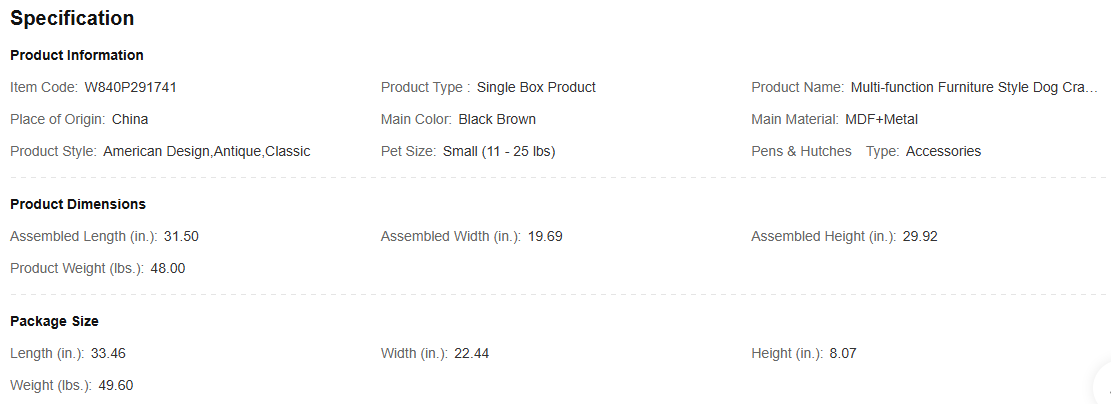
Task: Click the Assembled Height 29.92 value
Action: [920, 236]
